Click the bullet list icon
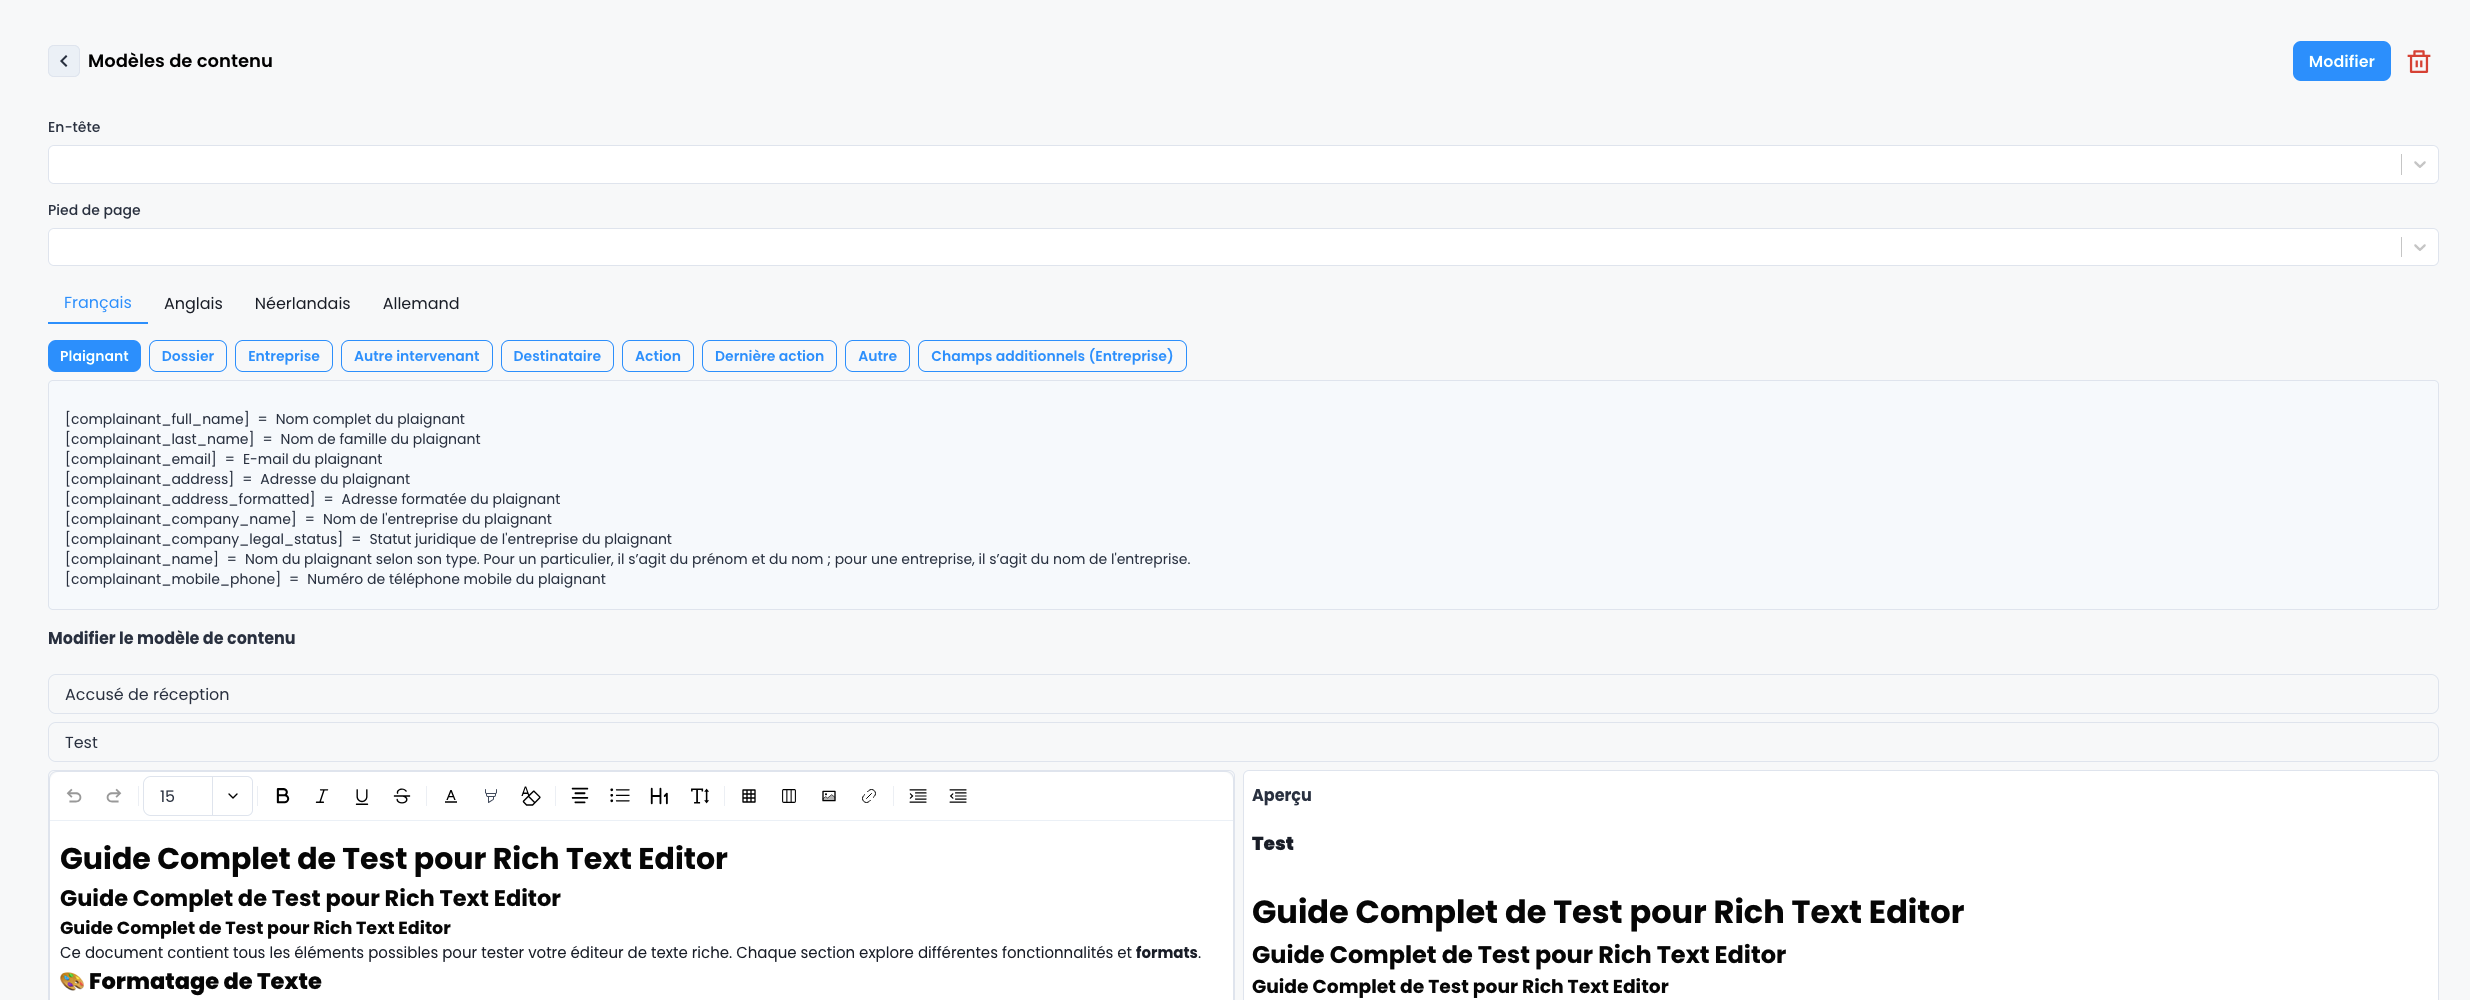The width and height of the screenshot is (2470, 1000). point(619,796)
